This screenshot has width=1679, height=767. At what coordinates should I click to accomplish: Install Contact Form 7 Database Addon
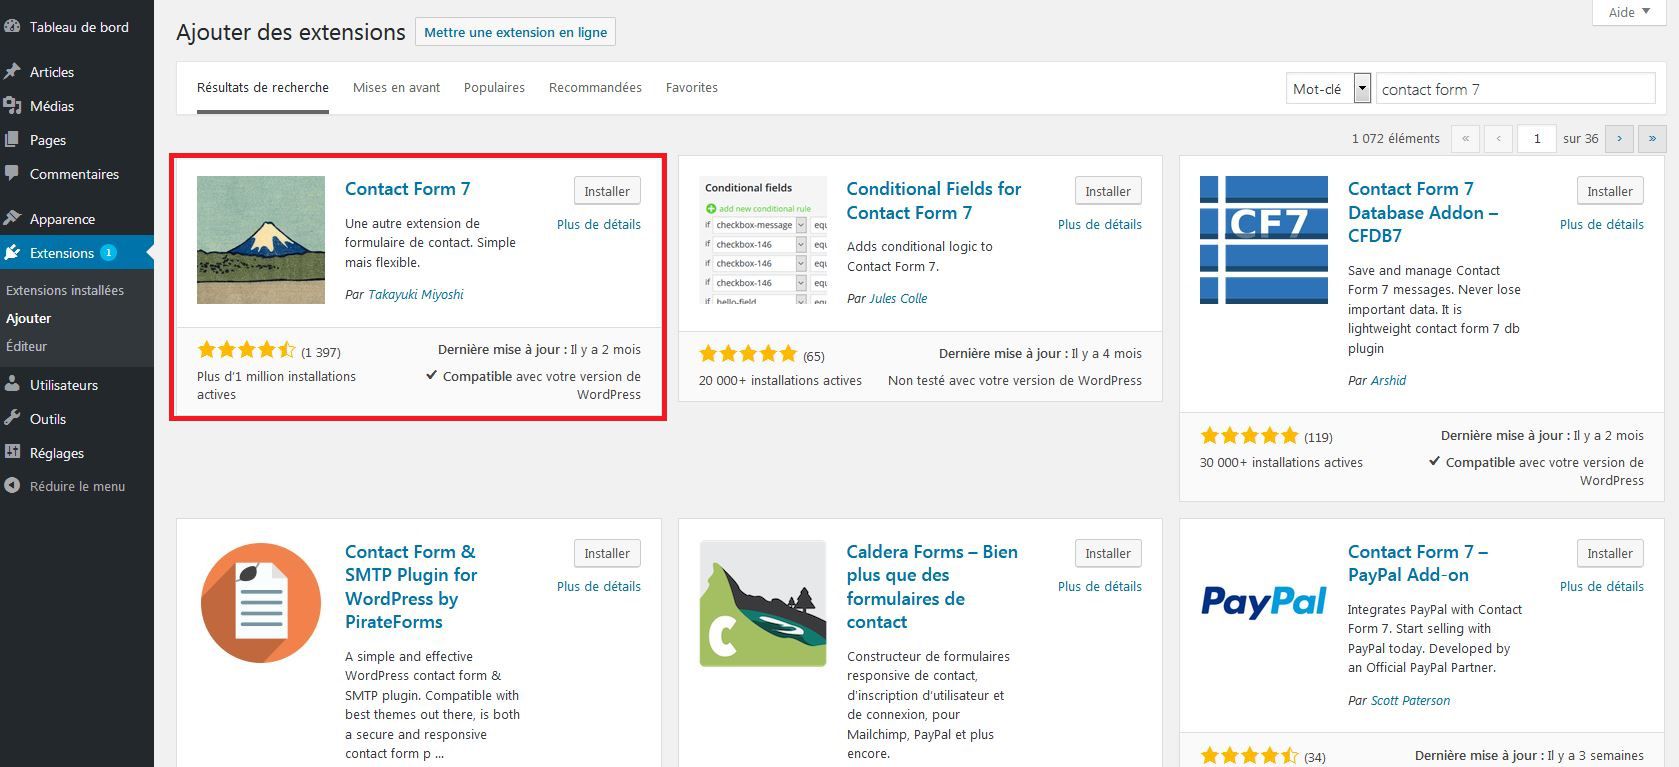pos(1610,191)
